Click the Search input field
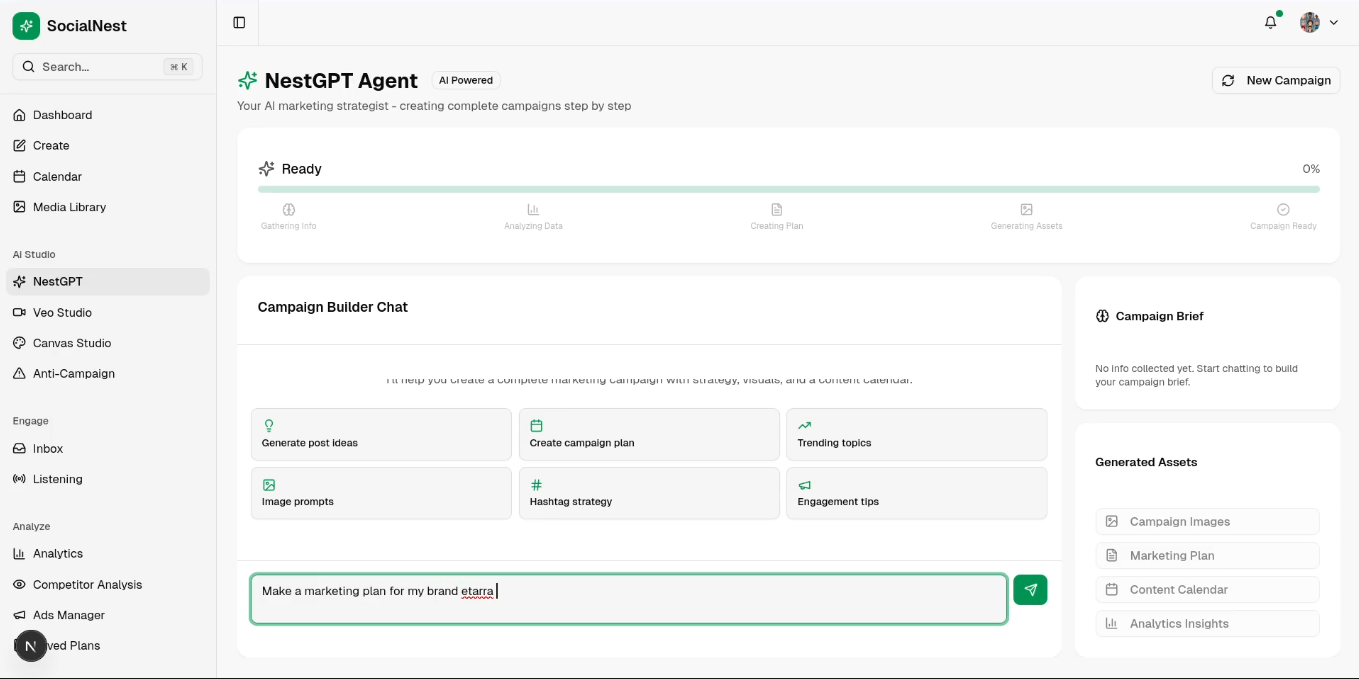The image size is (1359, 679). [100, 67]
